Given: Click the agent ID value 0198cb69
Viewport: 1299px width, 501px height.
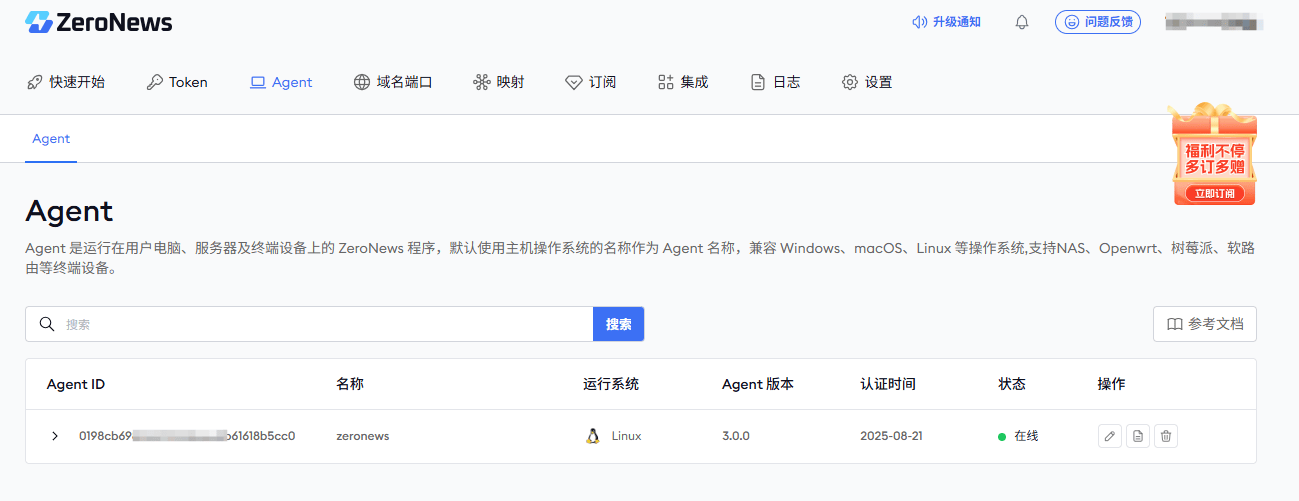Looking at the screenshot, I should [x=187, y=436].
